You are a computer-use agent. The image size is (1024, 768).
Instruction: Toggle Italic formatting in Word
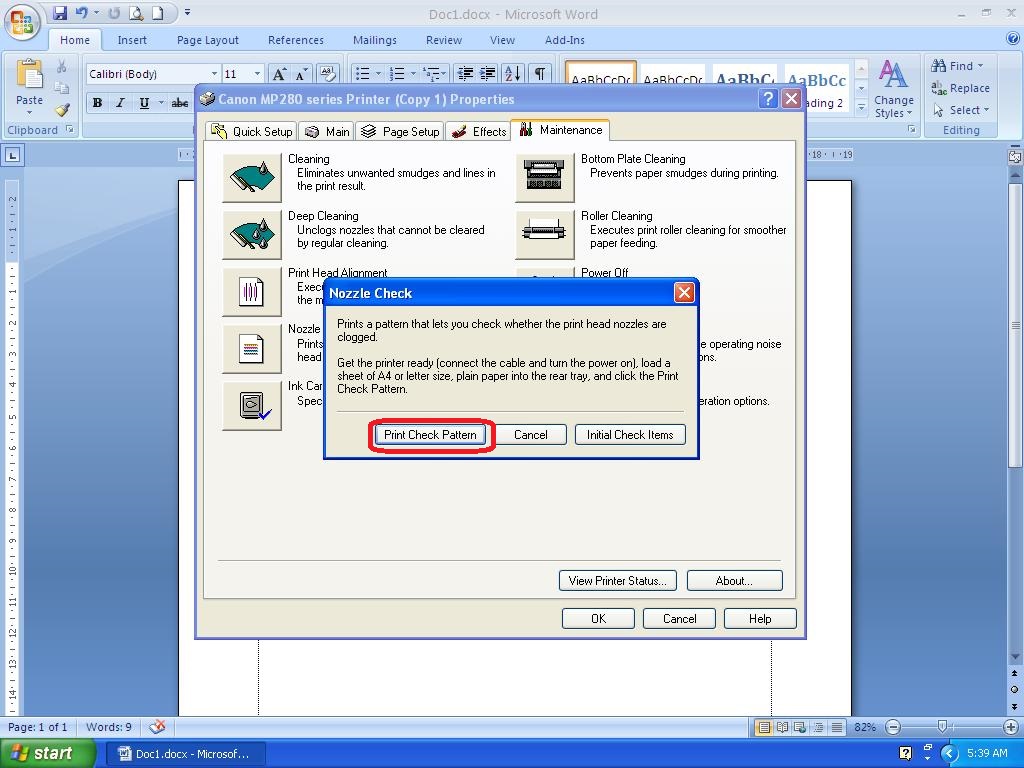pyautogui.click(x=120, y=103)
